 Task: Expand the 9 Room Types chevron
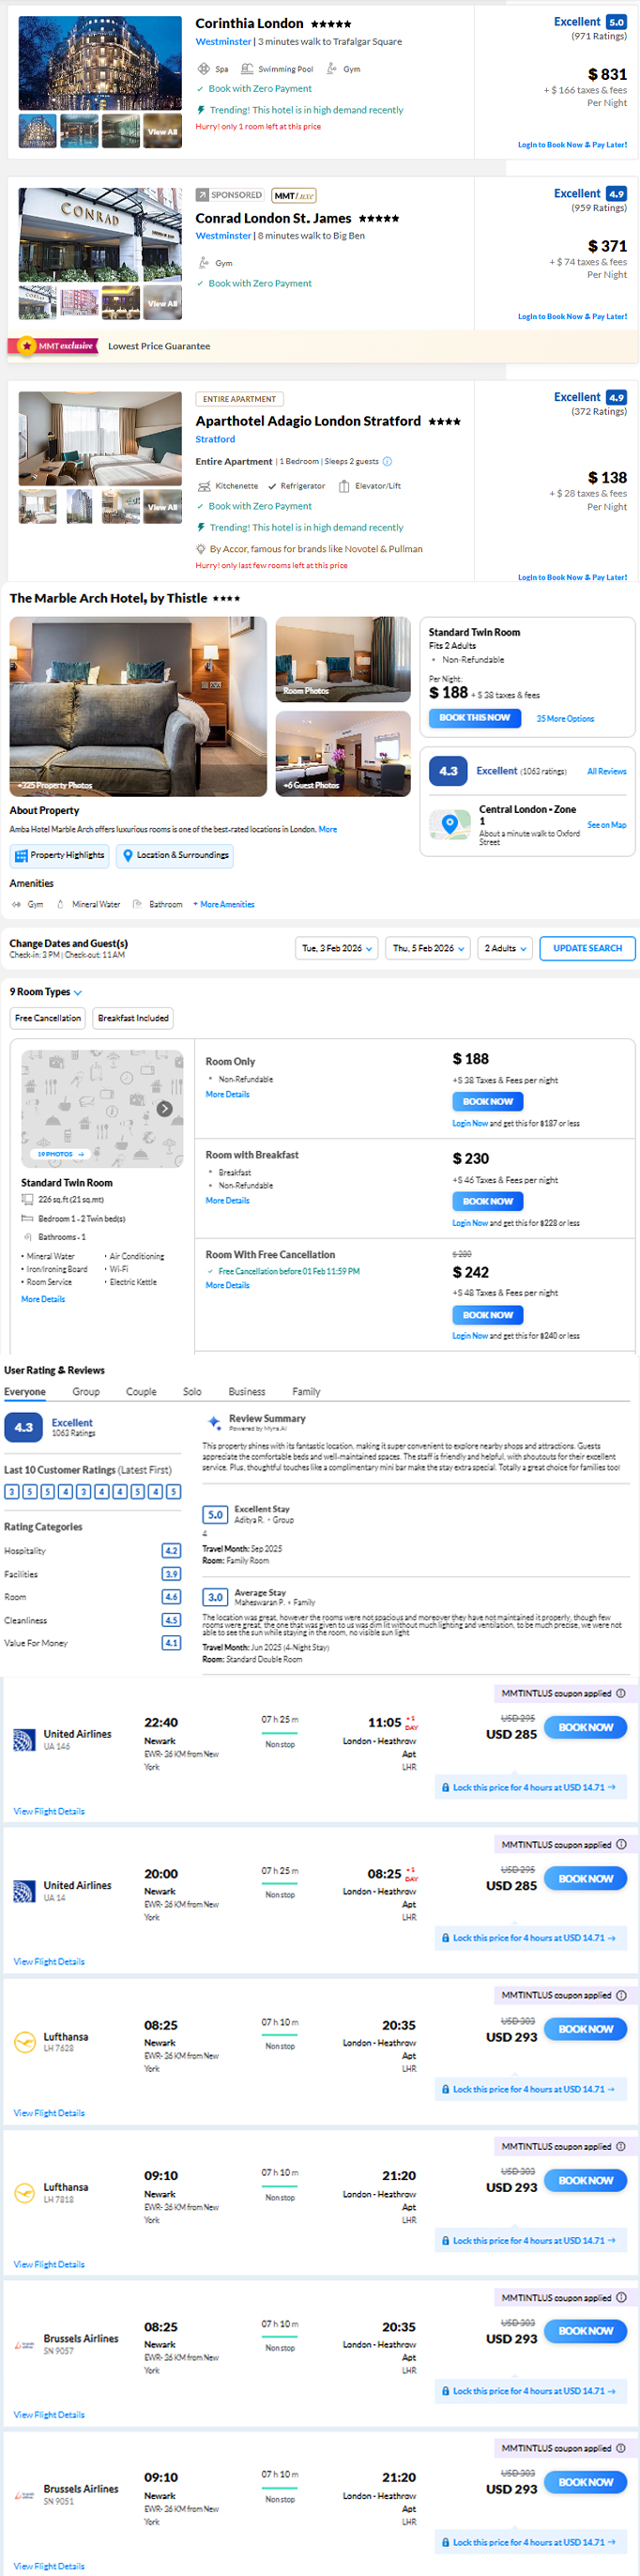78,993
